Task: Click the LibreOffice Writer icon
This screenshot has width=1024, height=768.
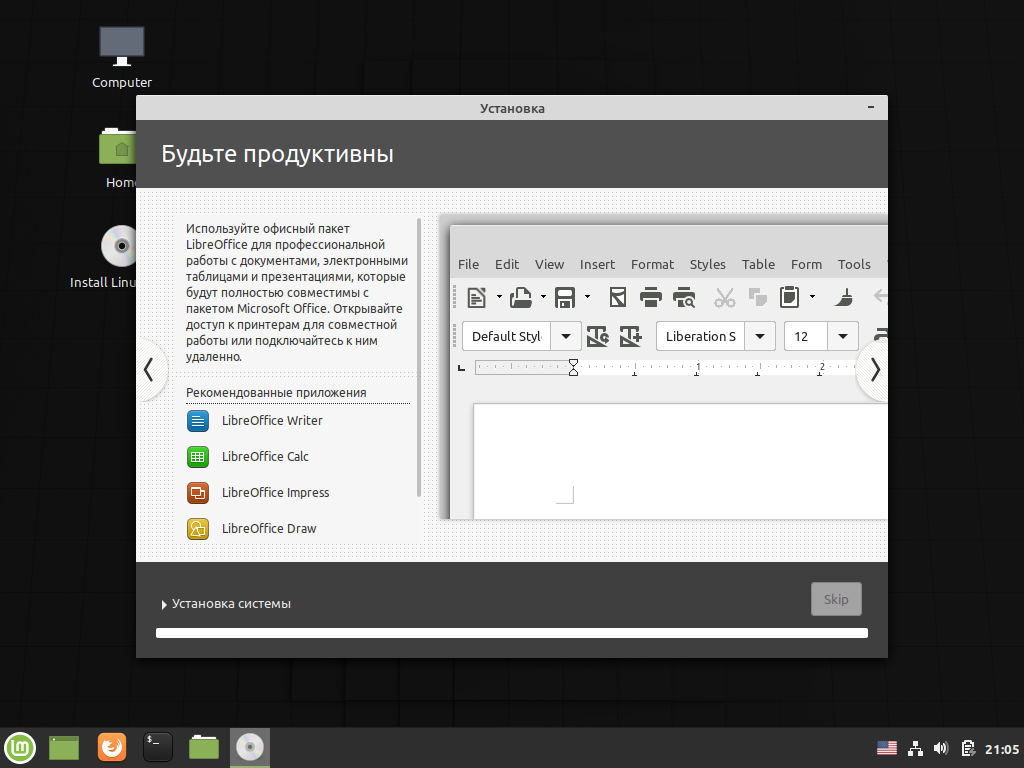Action: pos(198,421)
